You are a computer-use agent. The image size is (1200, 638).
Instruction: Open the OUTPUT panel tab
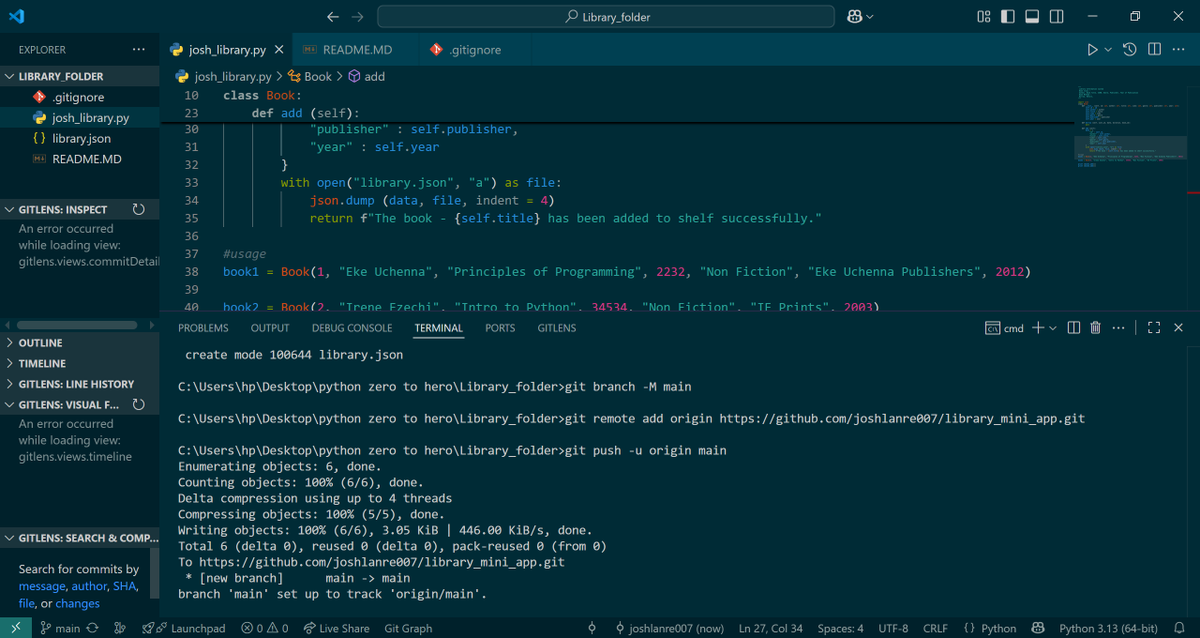tap(270, 328)
